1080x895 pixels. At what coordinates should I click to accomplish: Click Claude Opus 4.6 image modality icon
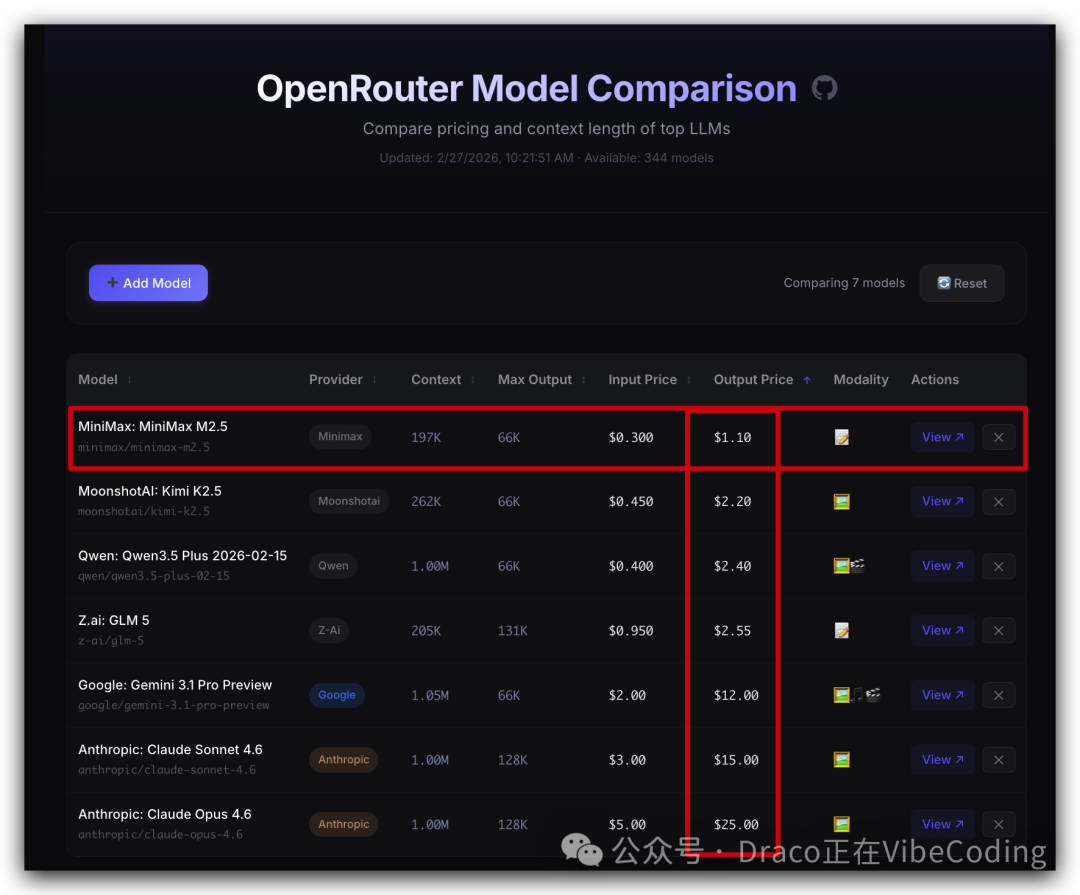point(842,824)
